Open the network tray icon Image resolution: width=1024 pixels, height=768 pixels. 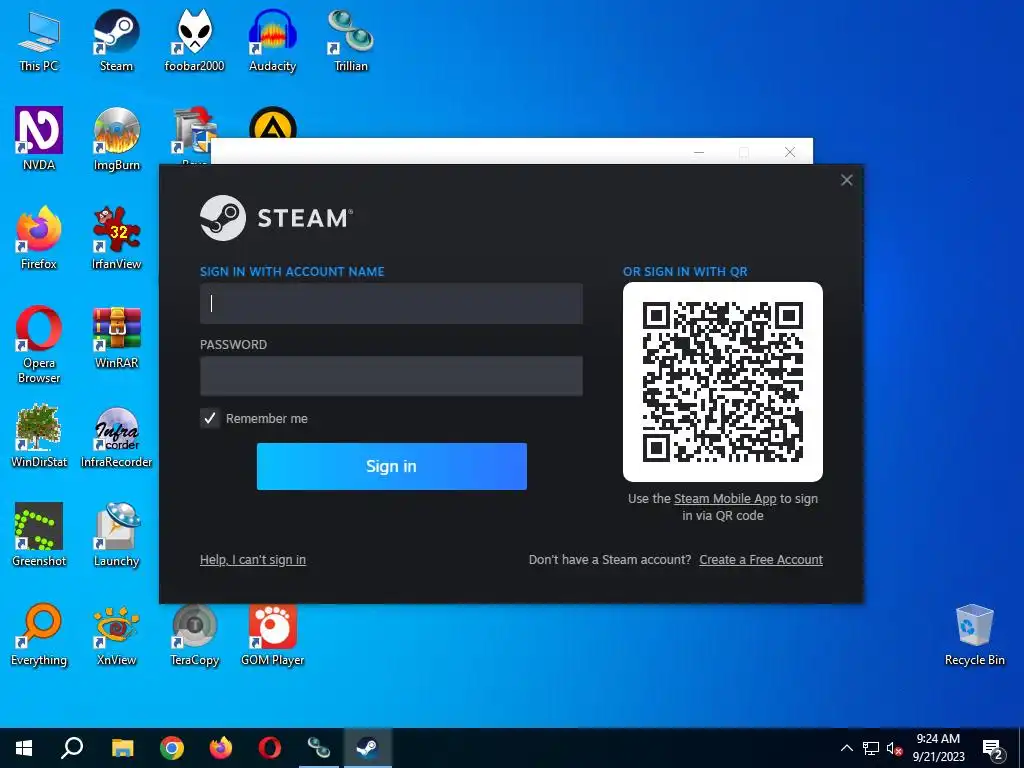pos(871,748)
